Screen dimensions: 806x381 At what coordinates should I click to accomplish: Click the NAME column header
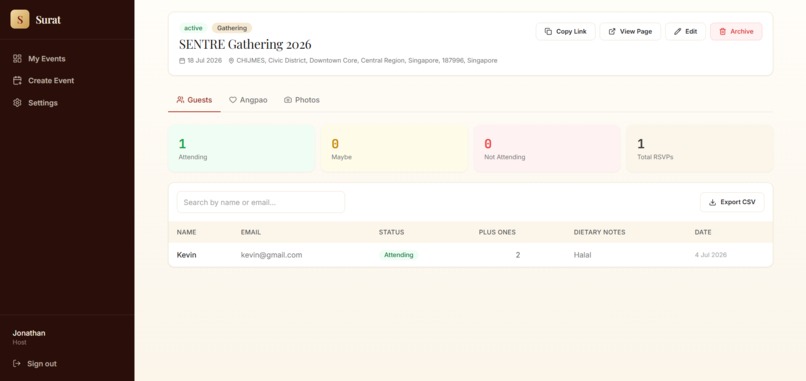coord(187,232)
